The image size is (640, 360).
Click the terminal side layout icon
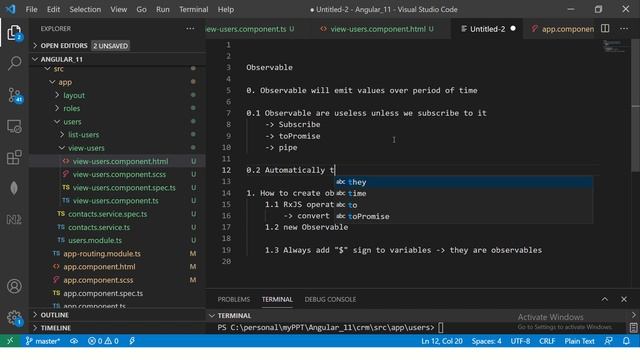(x=633, y=327)
